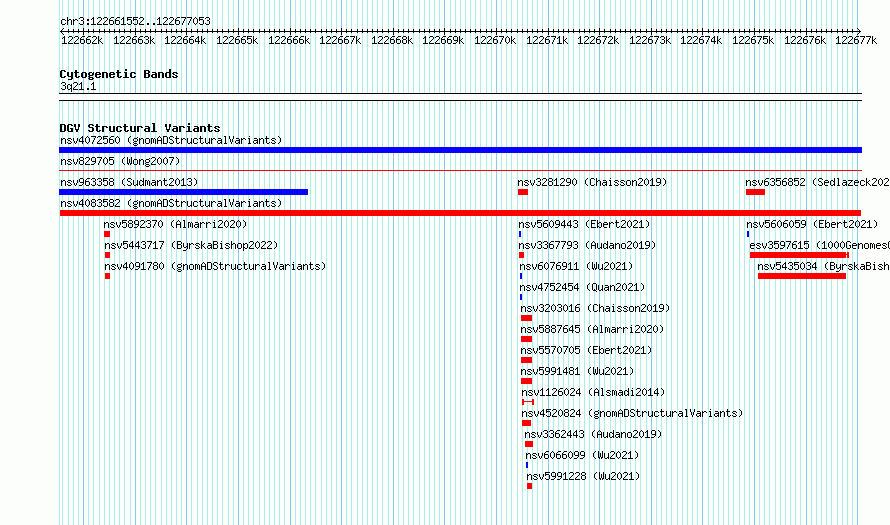Open nsv4091780 gnomAD variant label
This screenshot has width=890, height=525.
click(215, 266)
